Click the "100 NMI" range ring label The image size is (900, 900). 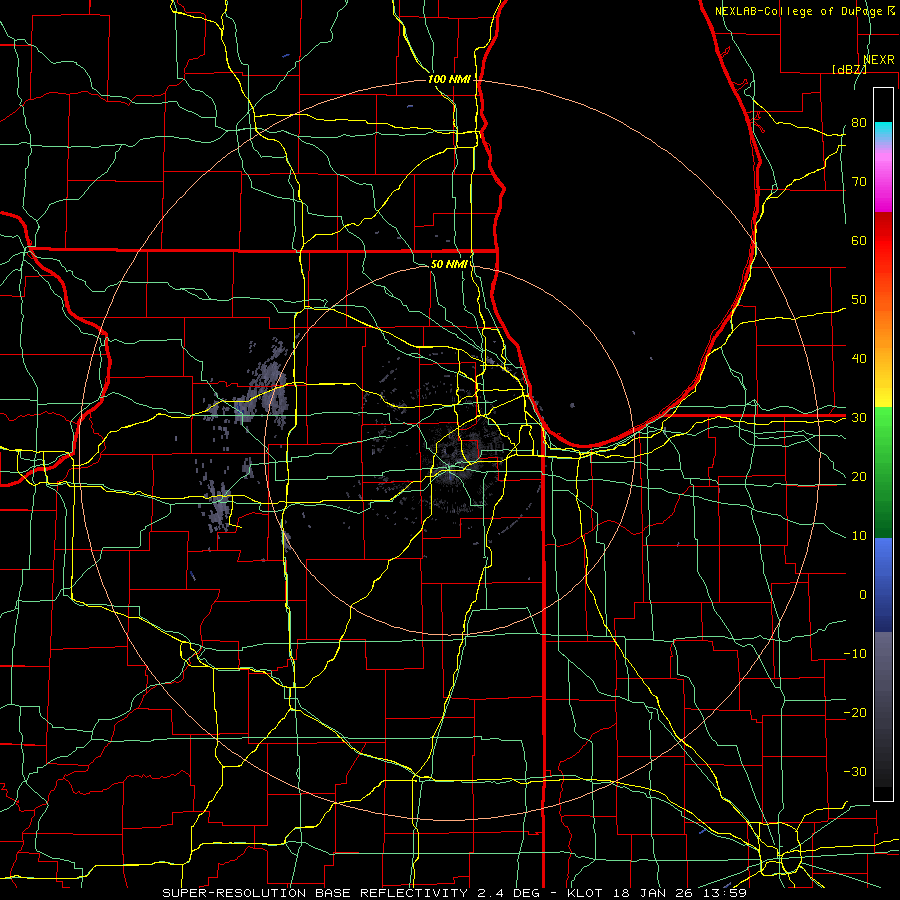(x=449, y=79)
